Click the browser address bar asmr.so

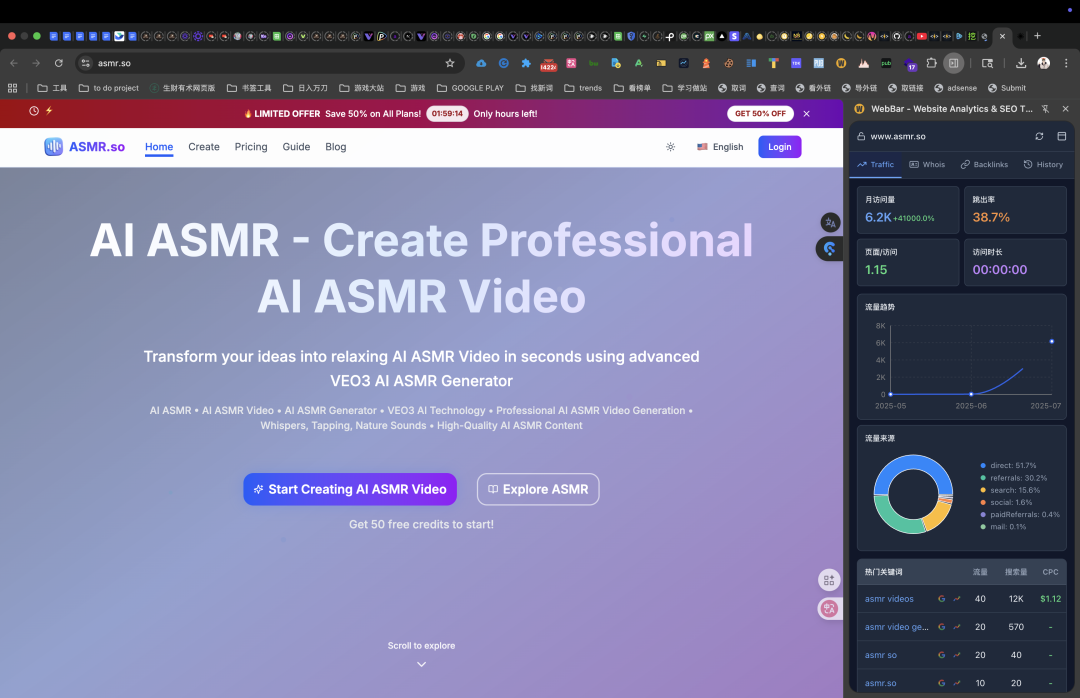pyautogui.click(x=269, y=63)
